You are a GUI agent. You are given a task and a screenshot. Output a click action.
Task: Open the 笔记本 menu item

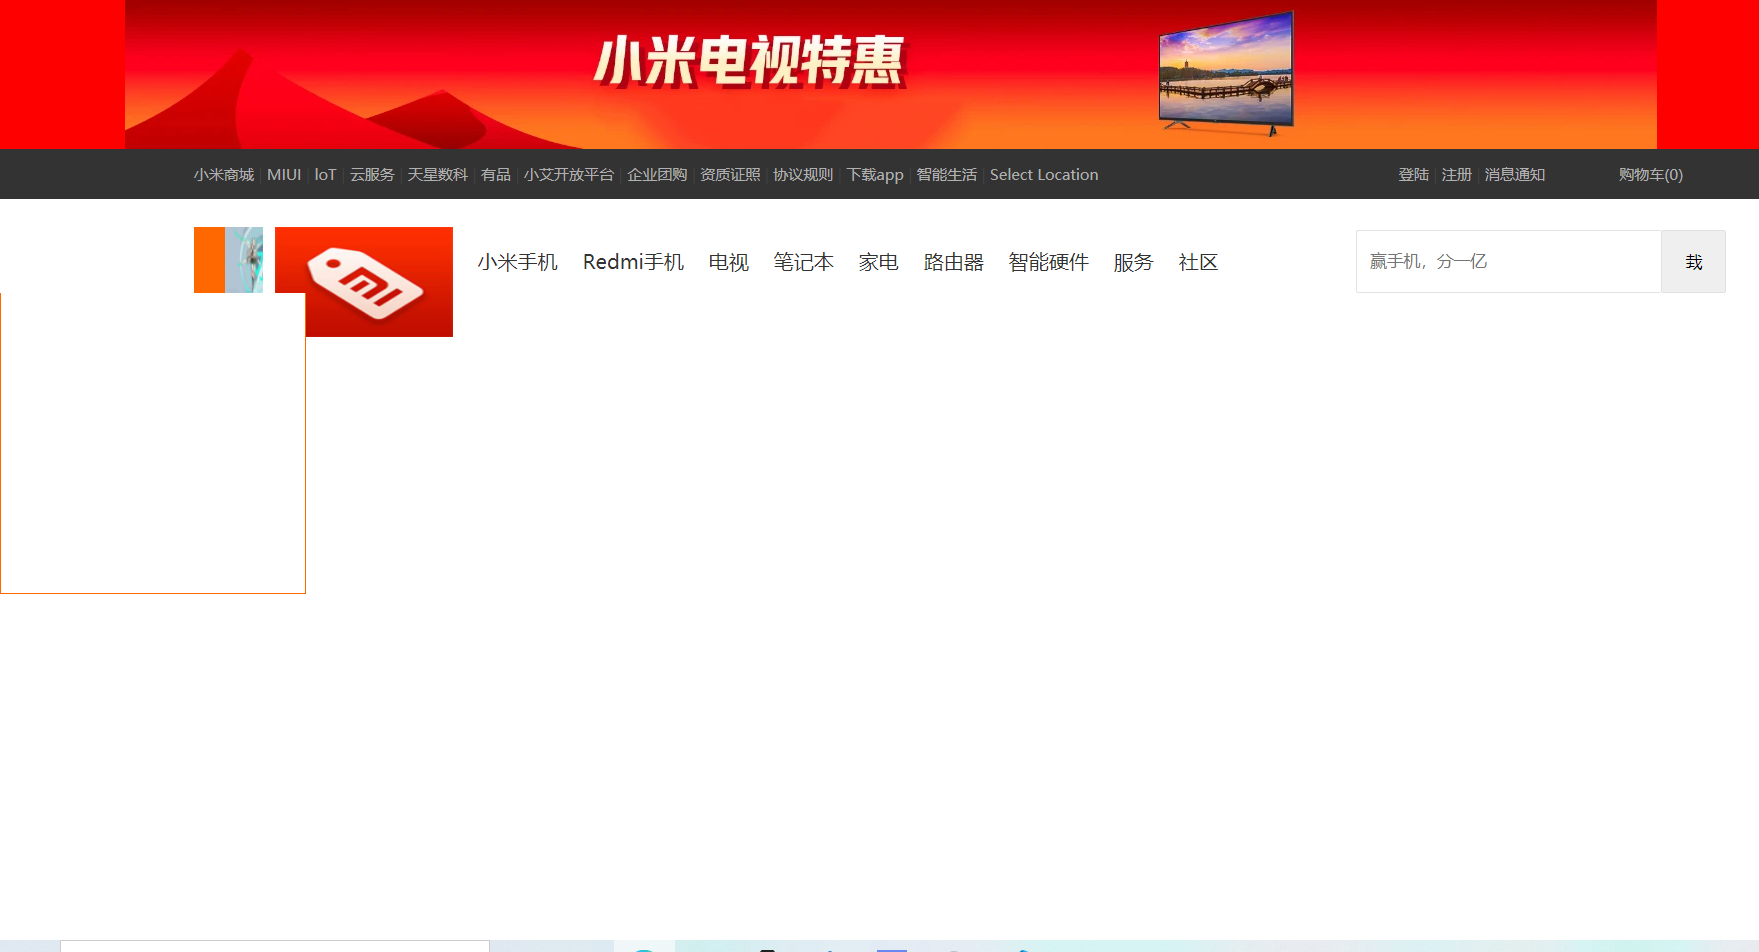pyautogui.click(x=804, y=262)
